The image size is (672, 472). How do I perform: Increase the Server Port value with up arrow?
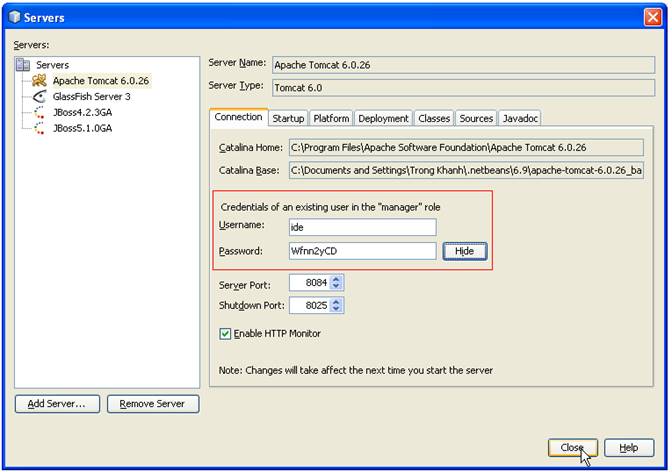pos(336,279)
